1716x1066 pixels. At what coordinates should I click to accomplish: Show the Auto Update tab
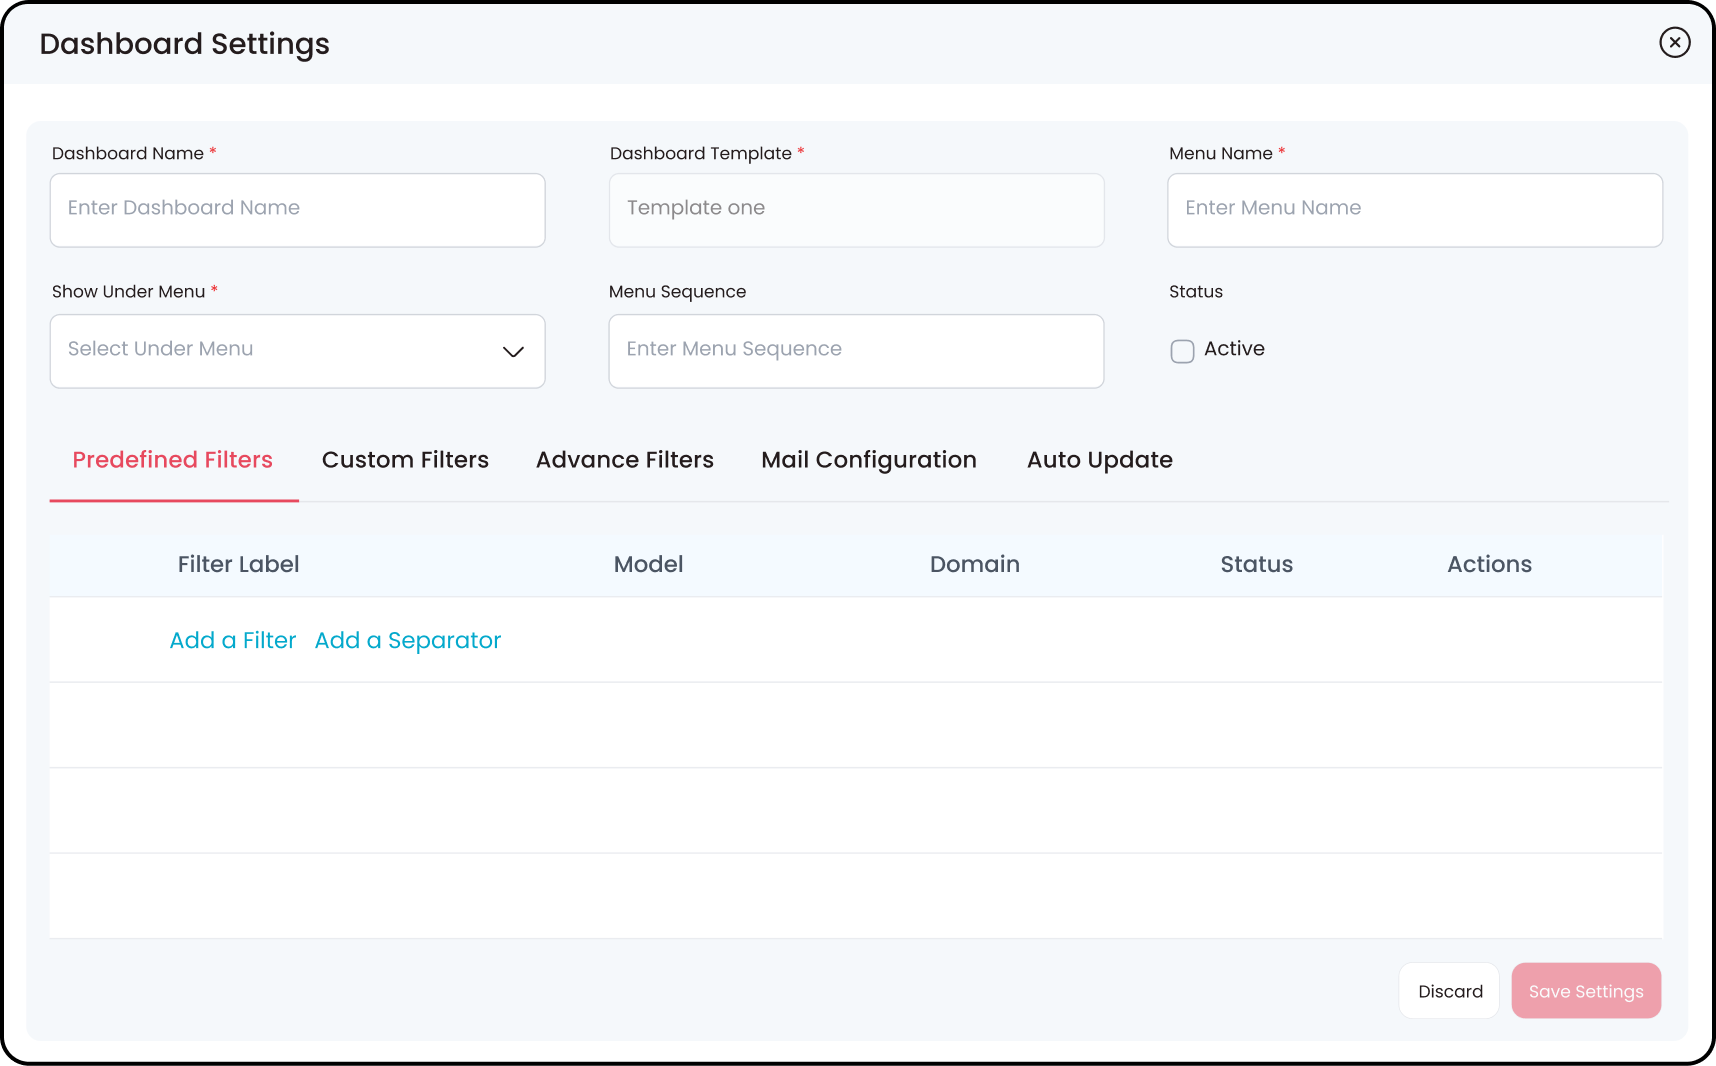coord(1099,460)
